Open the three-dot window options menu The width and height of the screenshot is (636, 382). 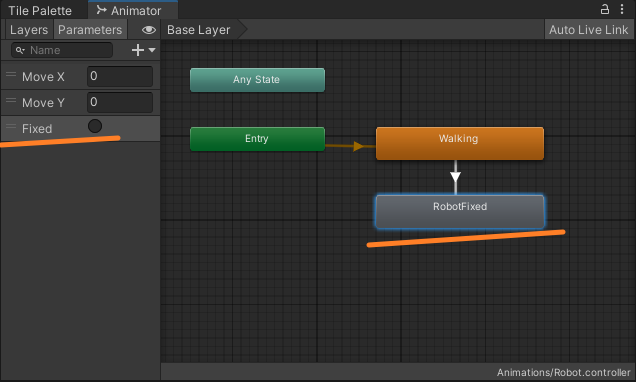[622, 9]
